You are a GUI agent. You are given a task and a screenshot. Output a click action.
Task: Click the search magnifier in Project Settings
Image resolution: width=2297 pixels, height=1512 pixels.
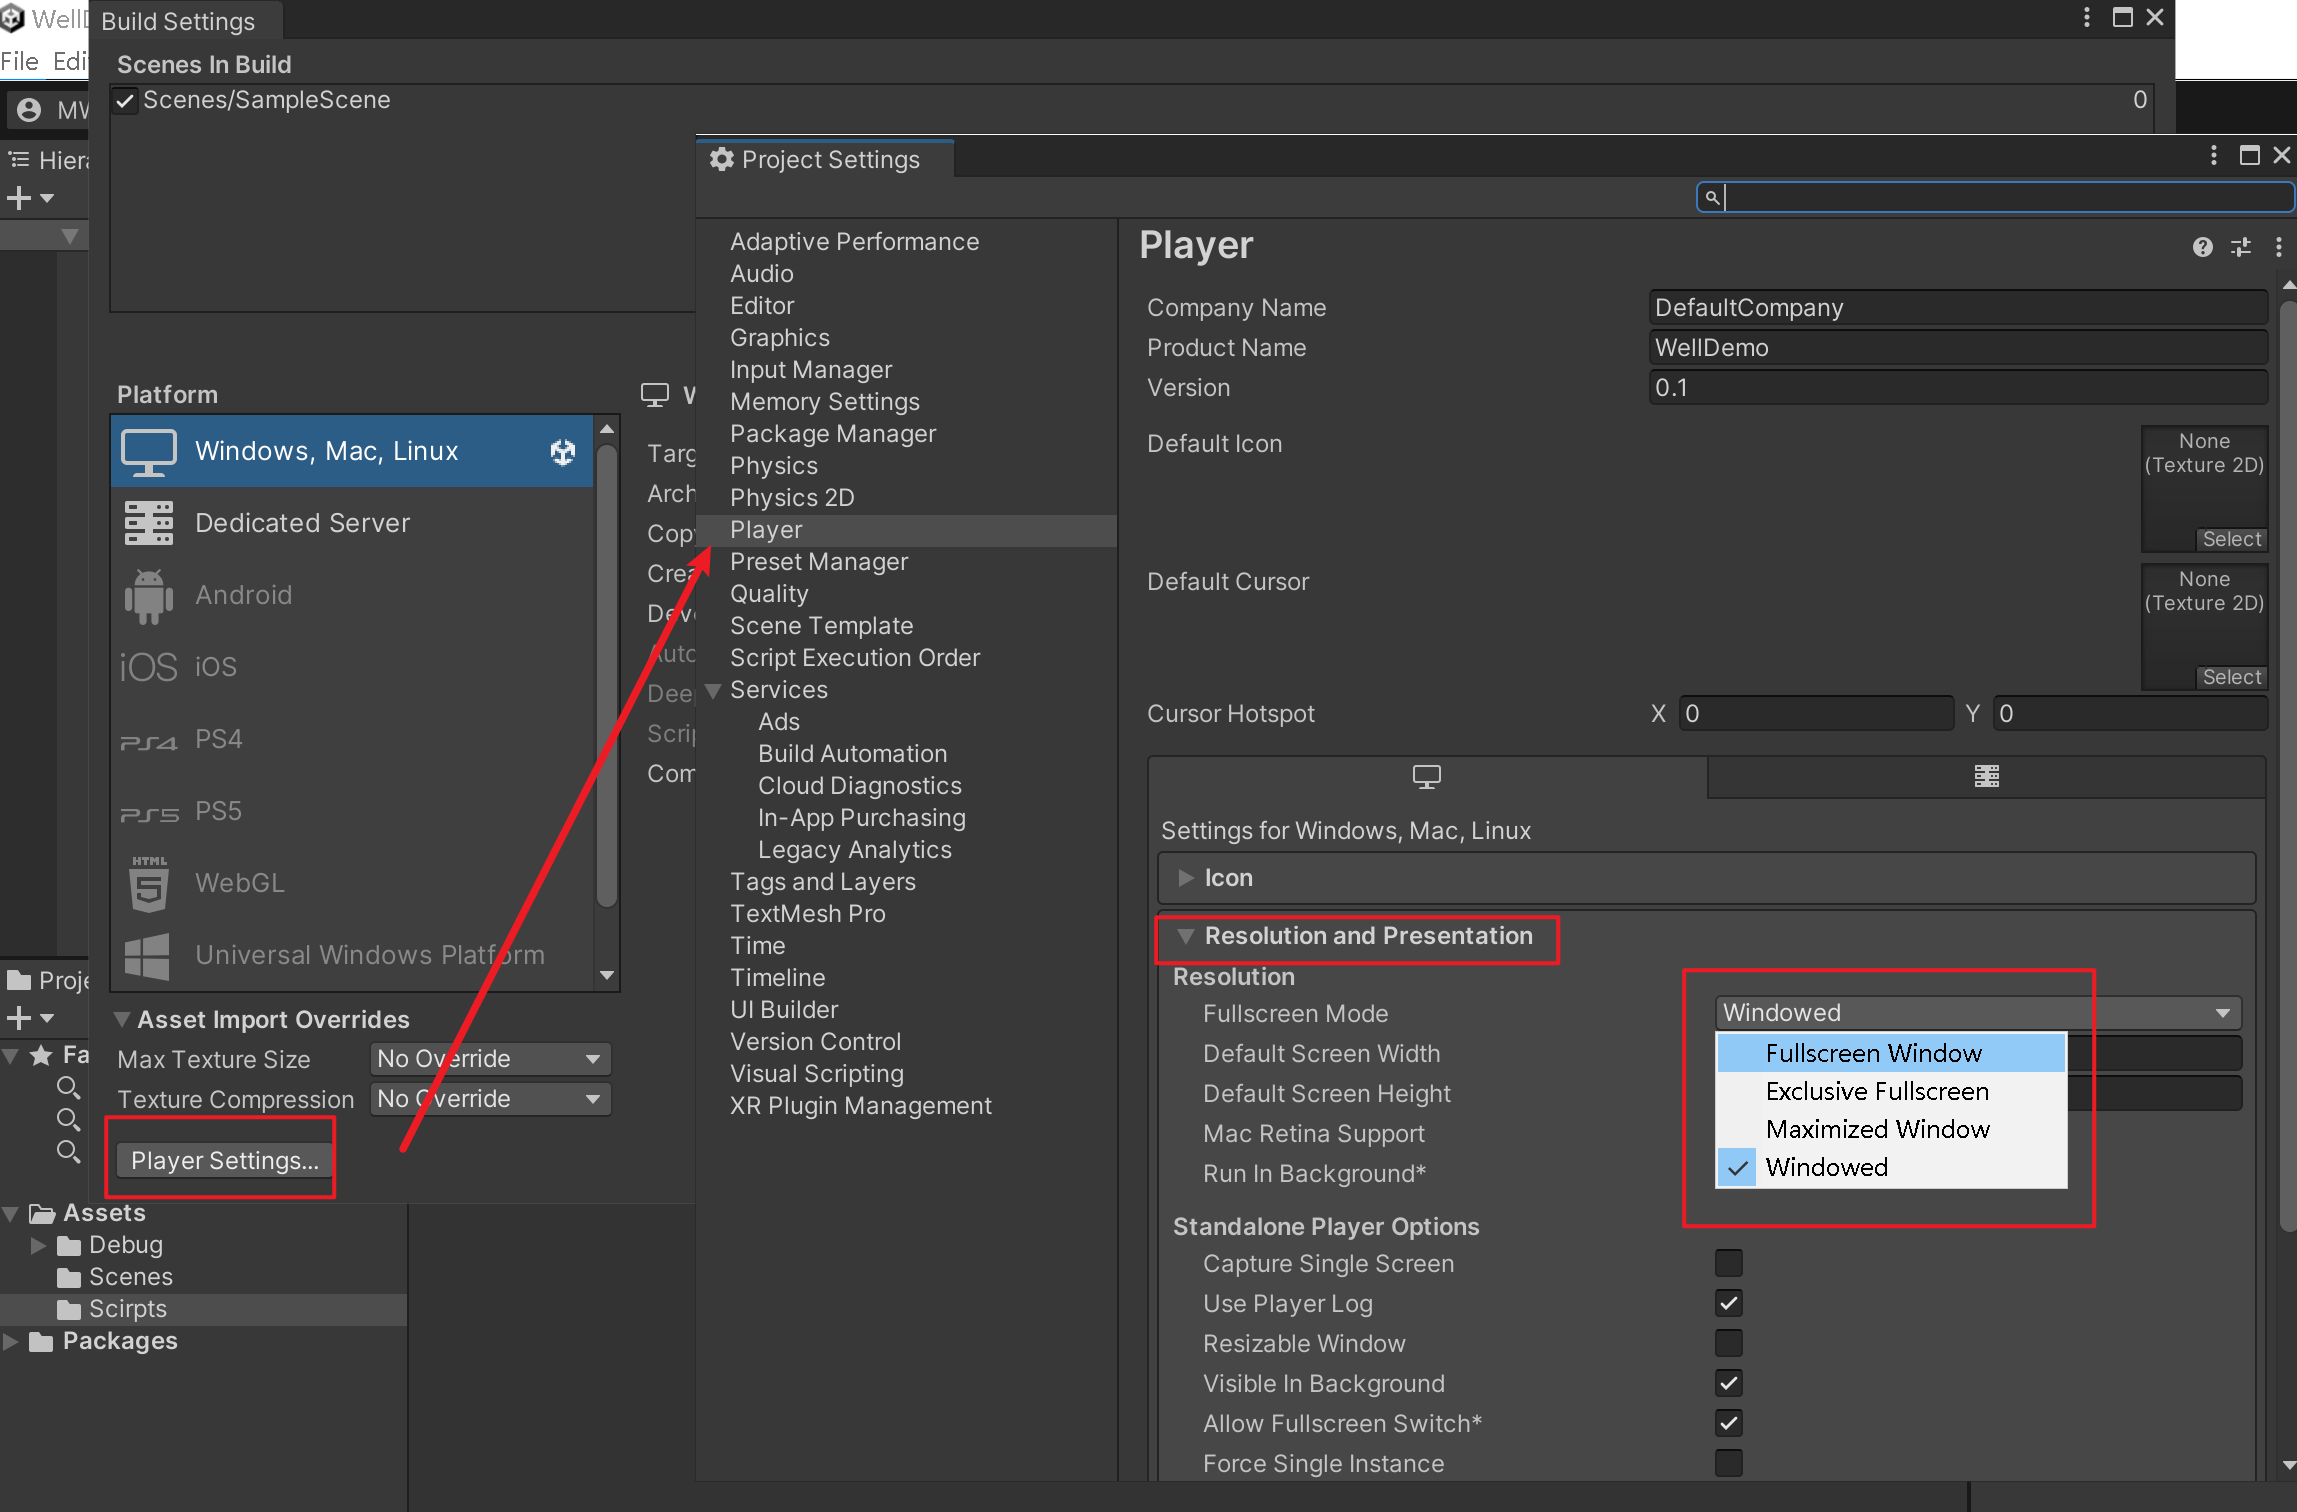click(1712, 197)
